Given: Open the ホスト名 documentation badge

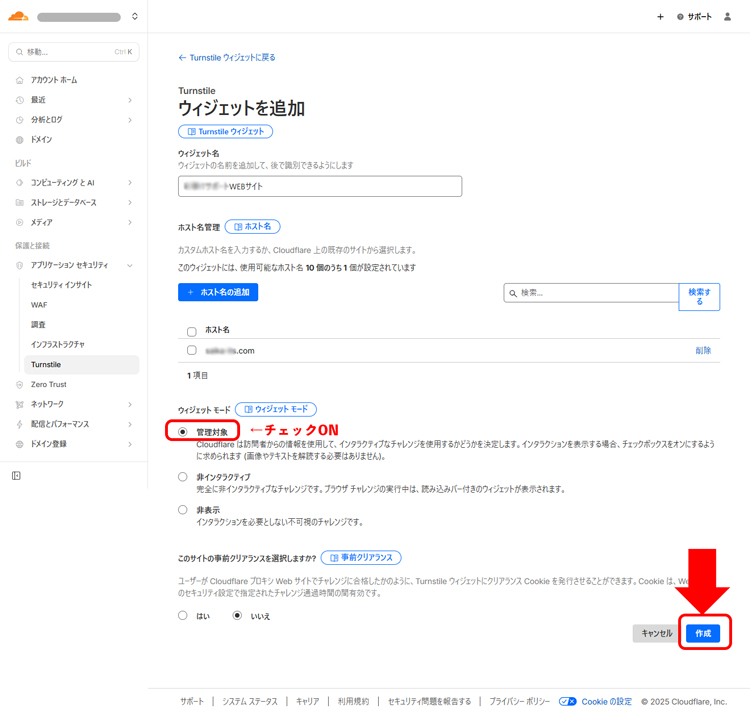Looking at the screenshot, I should pyautogui.click(x=253, y=227).
